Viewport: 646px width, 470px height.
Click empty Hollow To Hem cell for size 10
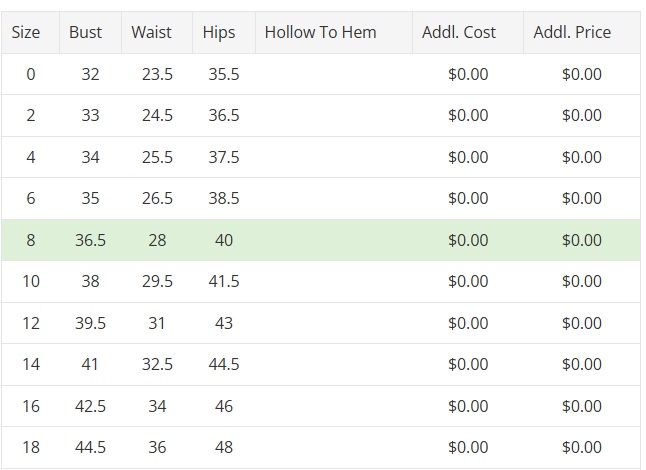334,281
